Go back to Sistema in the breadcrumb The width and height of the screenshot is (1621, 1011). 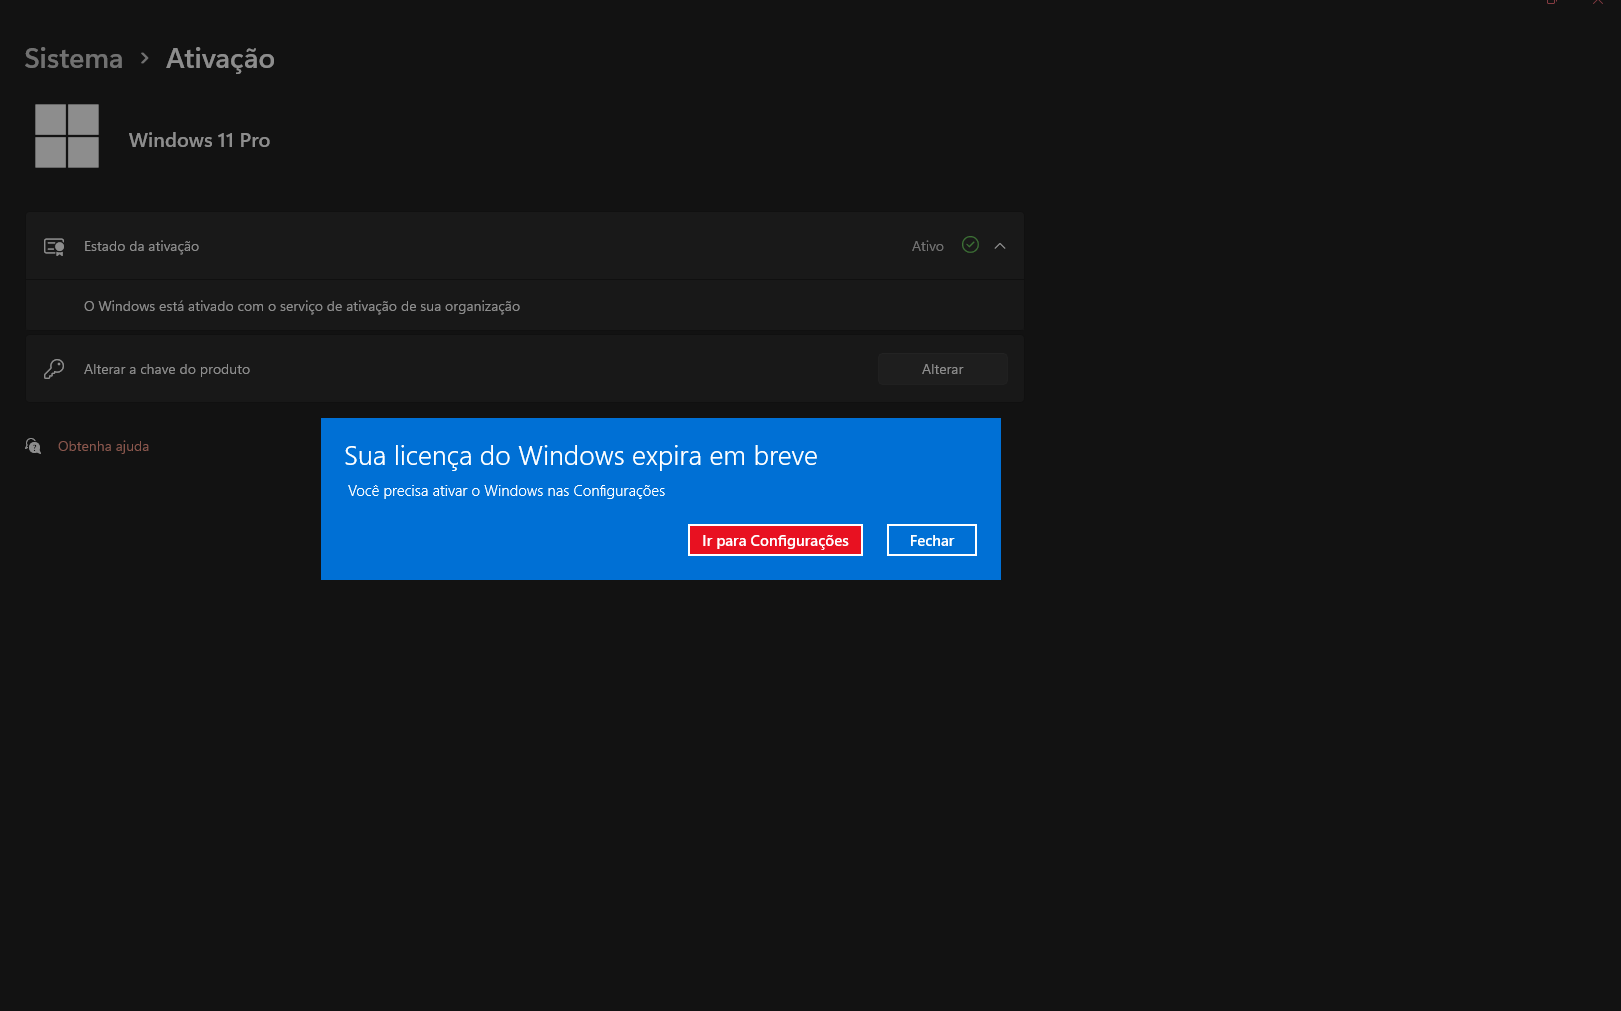click(73, 59)
